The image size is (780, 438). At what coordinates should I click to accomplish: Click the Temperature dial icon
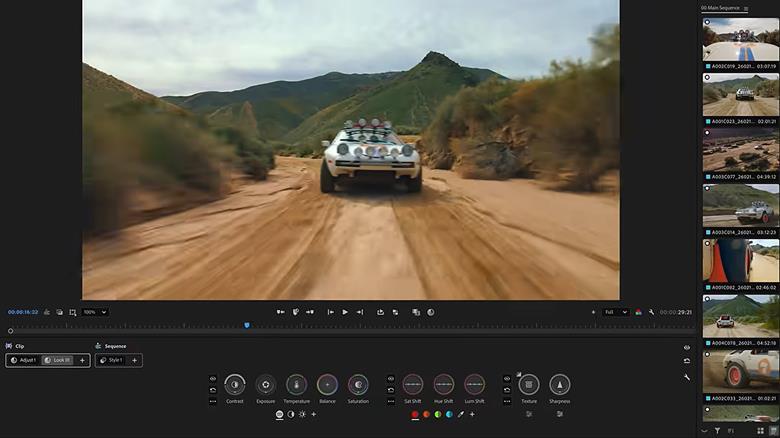click(x=296, y=384)
